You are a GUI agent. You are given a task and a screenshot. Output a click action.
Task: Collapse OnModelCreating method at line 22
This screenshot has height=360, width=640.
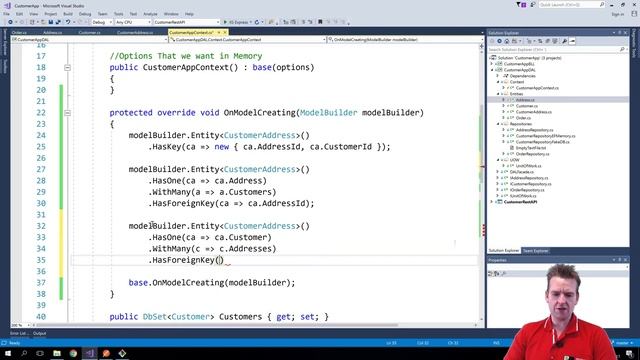point(67,113)
